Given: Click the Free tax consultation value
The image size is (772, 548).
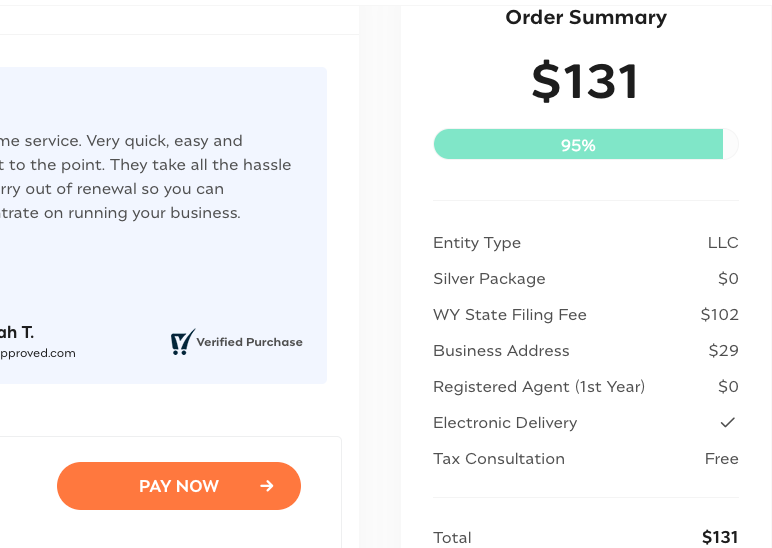Looking at the screenshot, I should [721, 459].
